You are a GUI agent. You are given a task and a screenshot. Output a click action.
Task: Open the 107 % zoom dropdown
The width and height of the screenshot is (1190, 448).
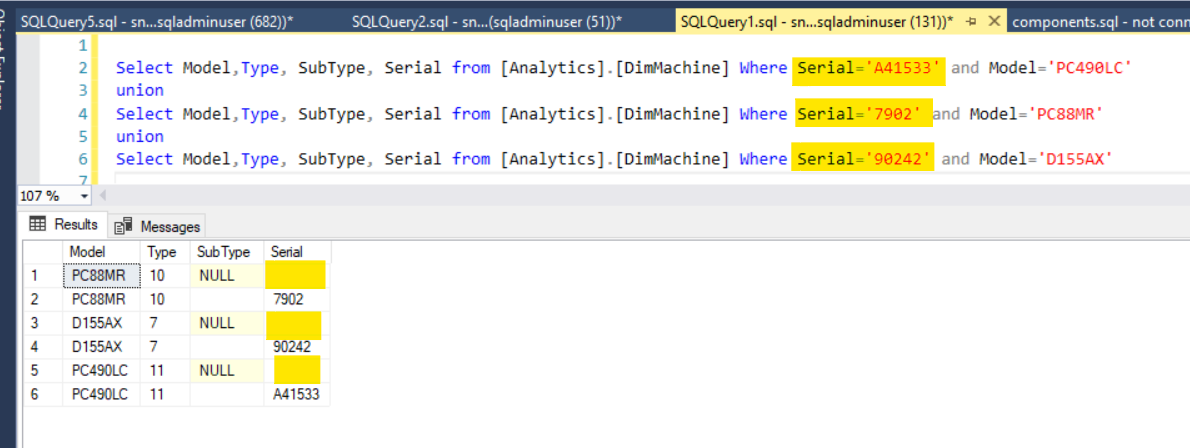(x=83, y=196)
